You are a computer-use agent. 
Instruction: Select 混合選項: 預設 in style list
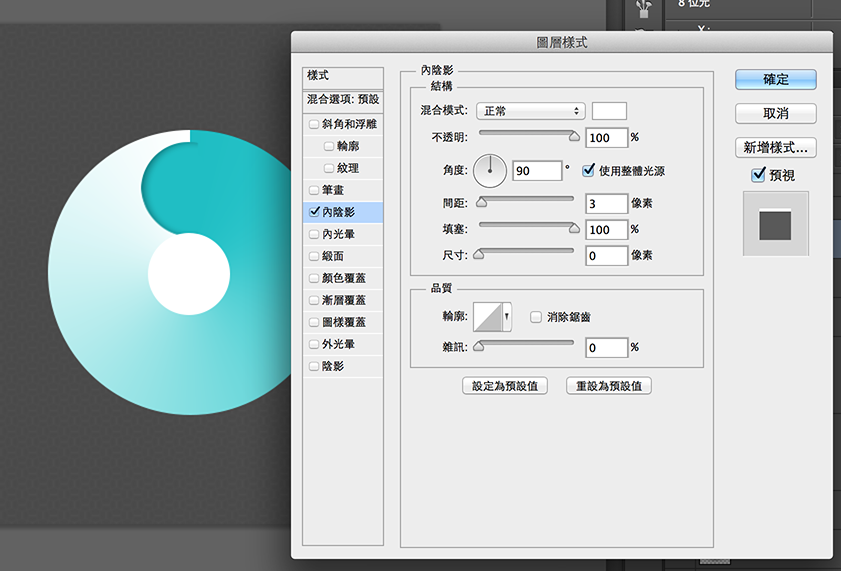[x=343, y=100]
